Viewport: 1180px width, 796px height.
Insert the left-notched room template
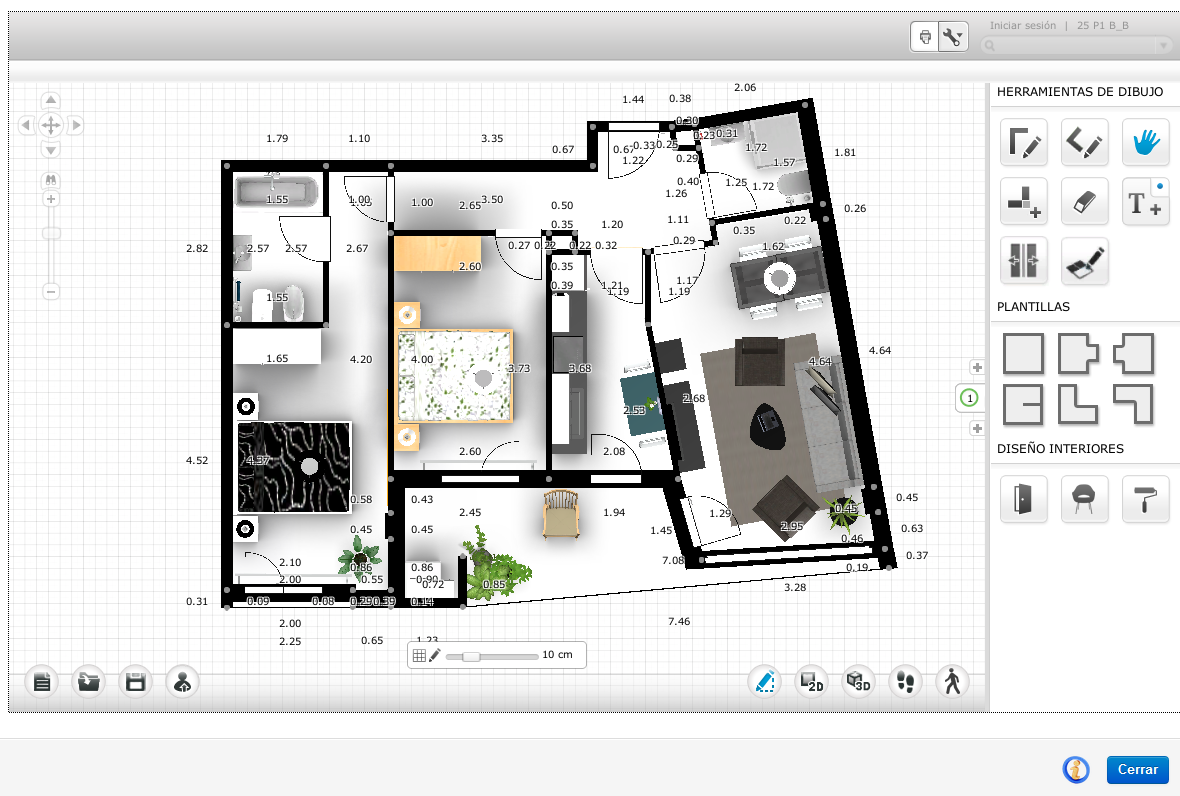[x=1133, y=354]
